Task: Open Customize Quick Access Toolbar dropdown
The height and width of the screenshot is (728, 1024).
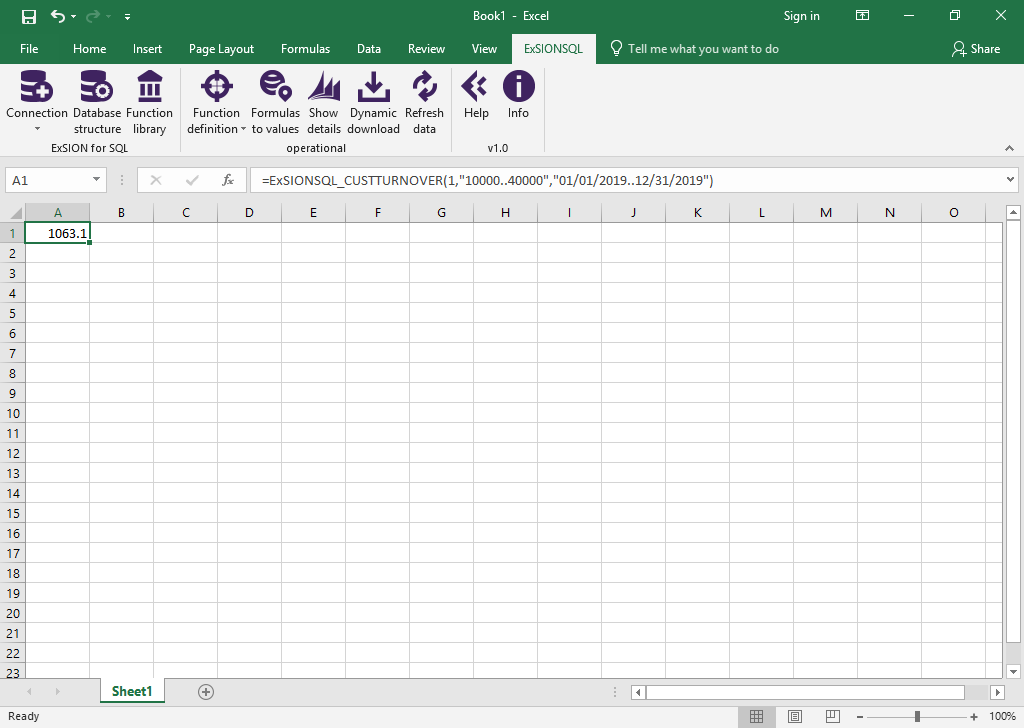Action: (127, 16)
